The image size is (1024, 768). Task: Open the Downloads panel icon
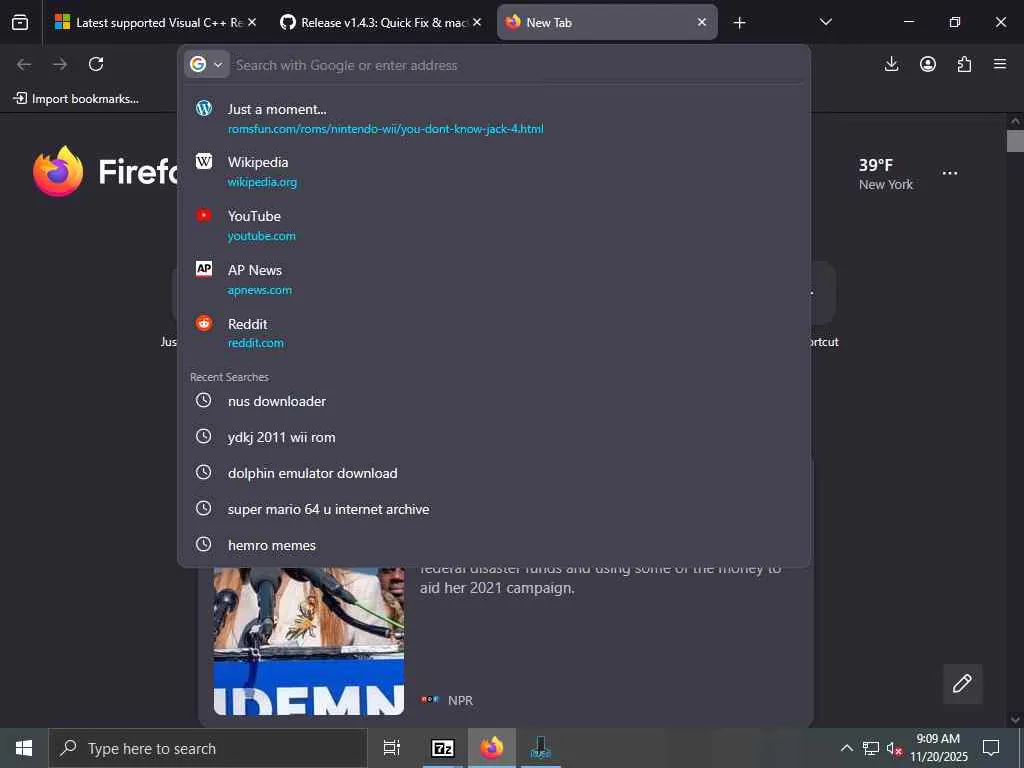[891, 64]
